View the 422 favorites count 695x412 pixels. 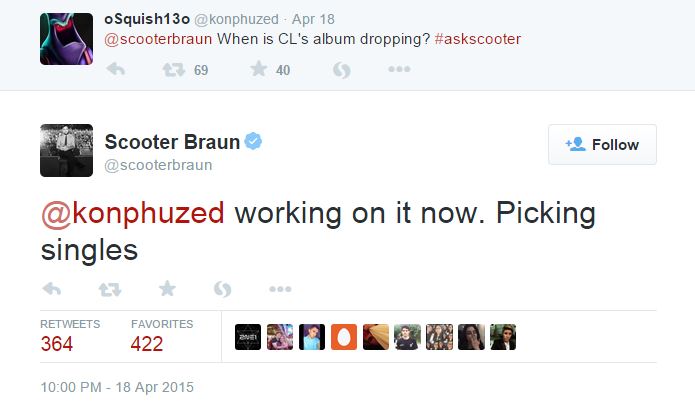pos(148,344)
